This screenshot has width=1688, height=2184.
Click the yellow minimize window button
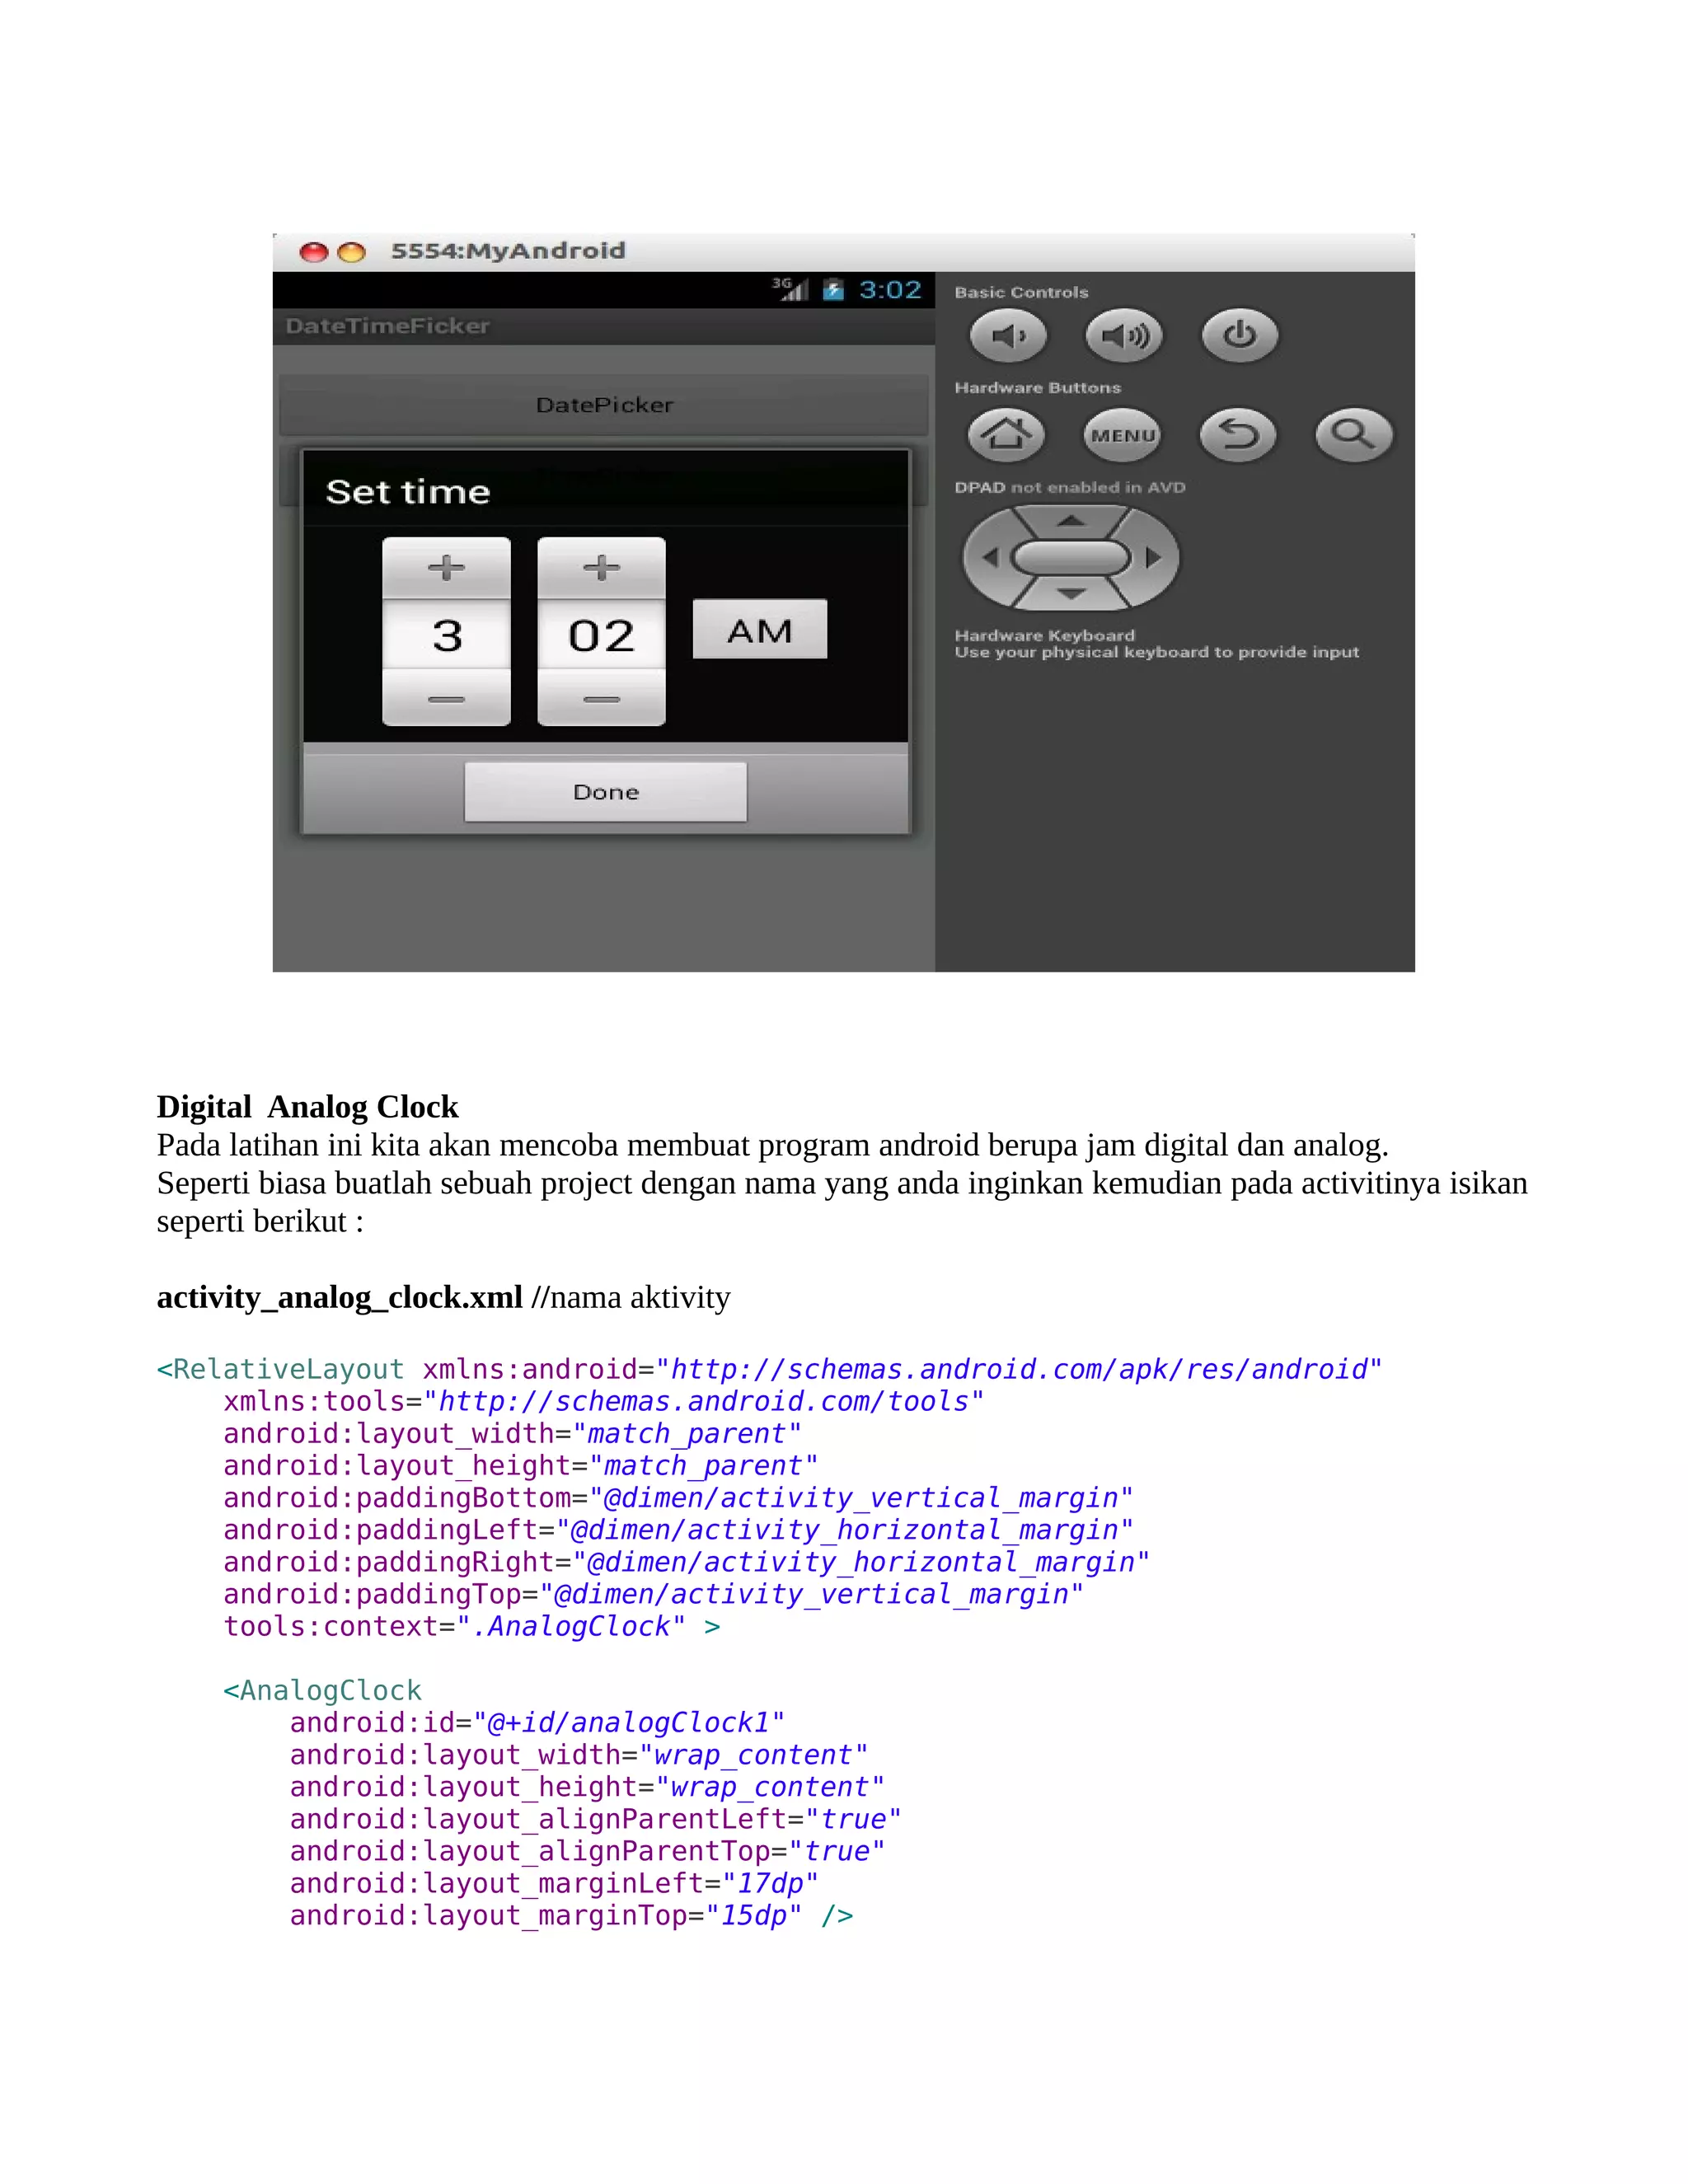click(x=351, y=252)
